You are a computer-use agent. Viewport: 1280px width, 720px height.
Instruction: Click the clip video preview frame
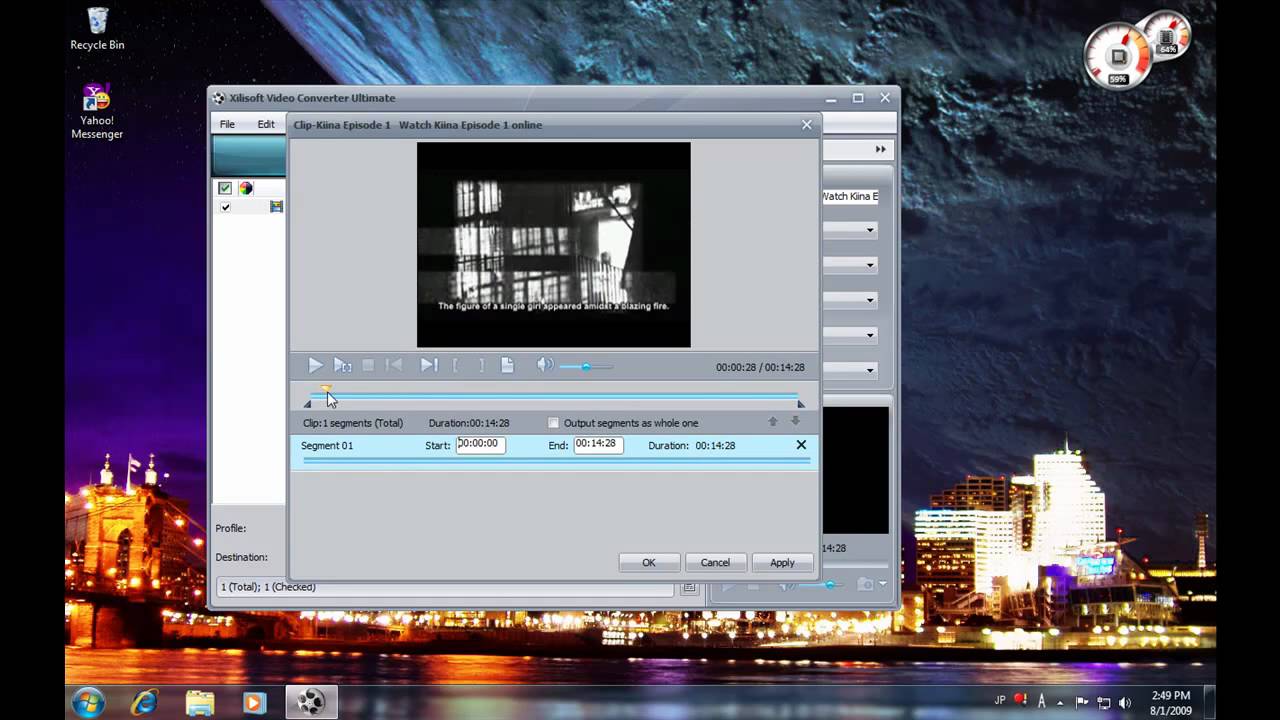point(553,245)
